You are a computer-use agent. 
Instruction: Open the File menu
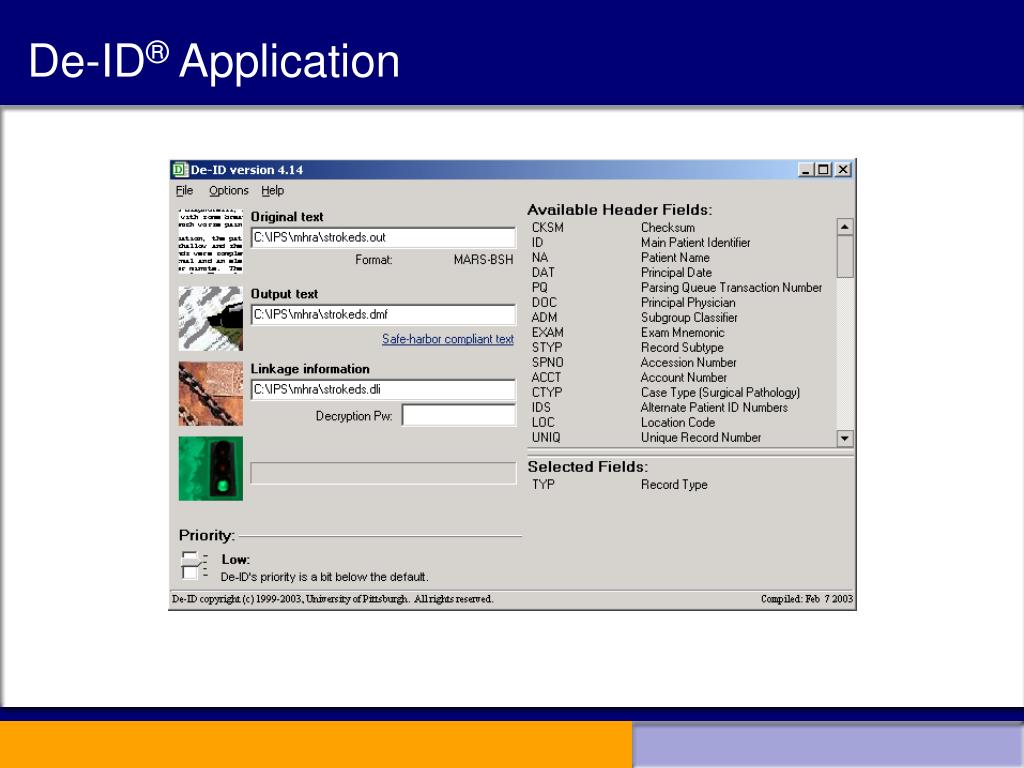[x=184, y=191]
